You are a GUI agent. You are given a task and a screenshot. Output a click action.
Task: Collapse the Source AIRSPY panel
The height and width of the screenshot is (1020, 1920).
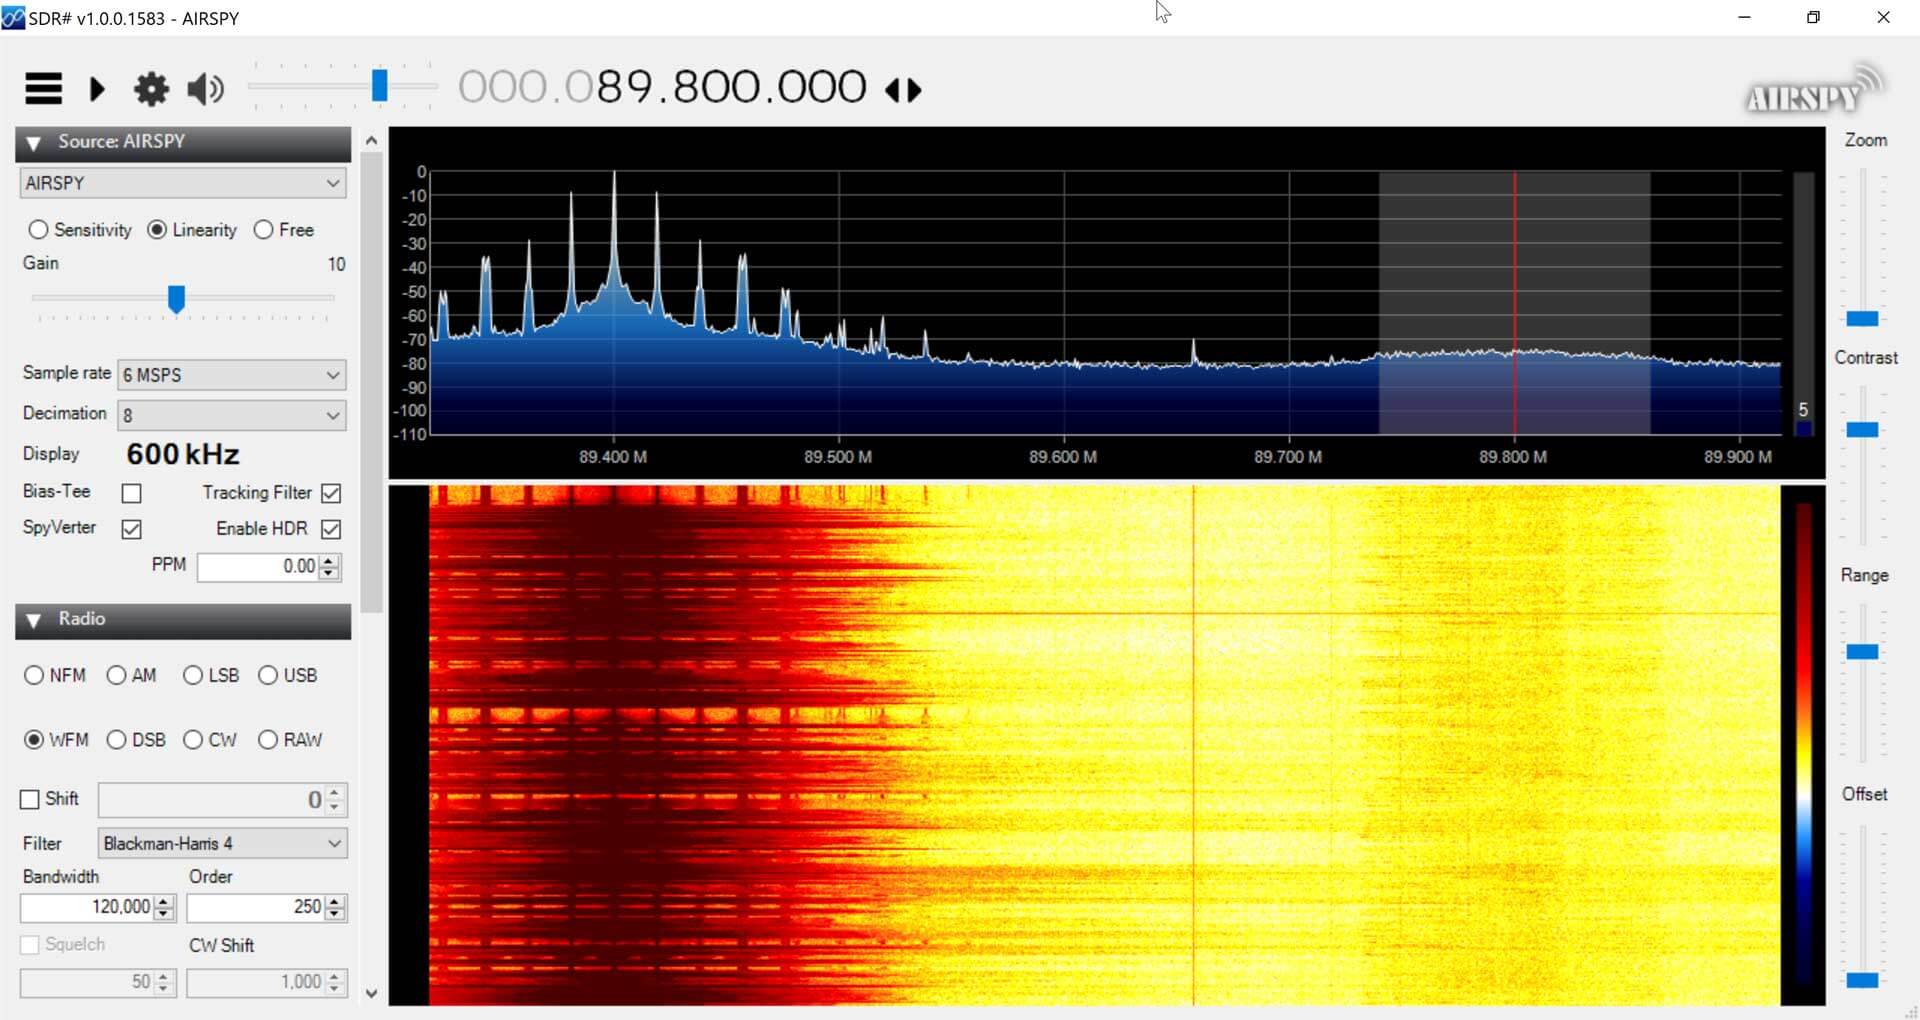tap(33, 142)
